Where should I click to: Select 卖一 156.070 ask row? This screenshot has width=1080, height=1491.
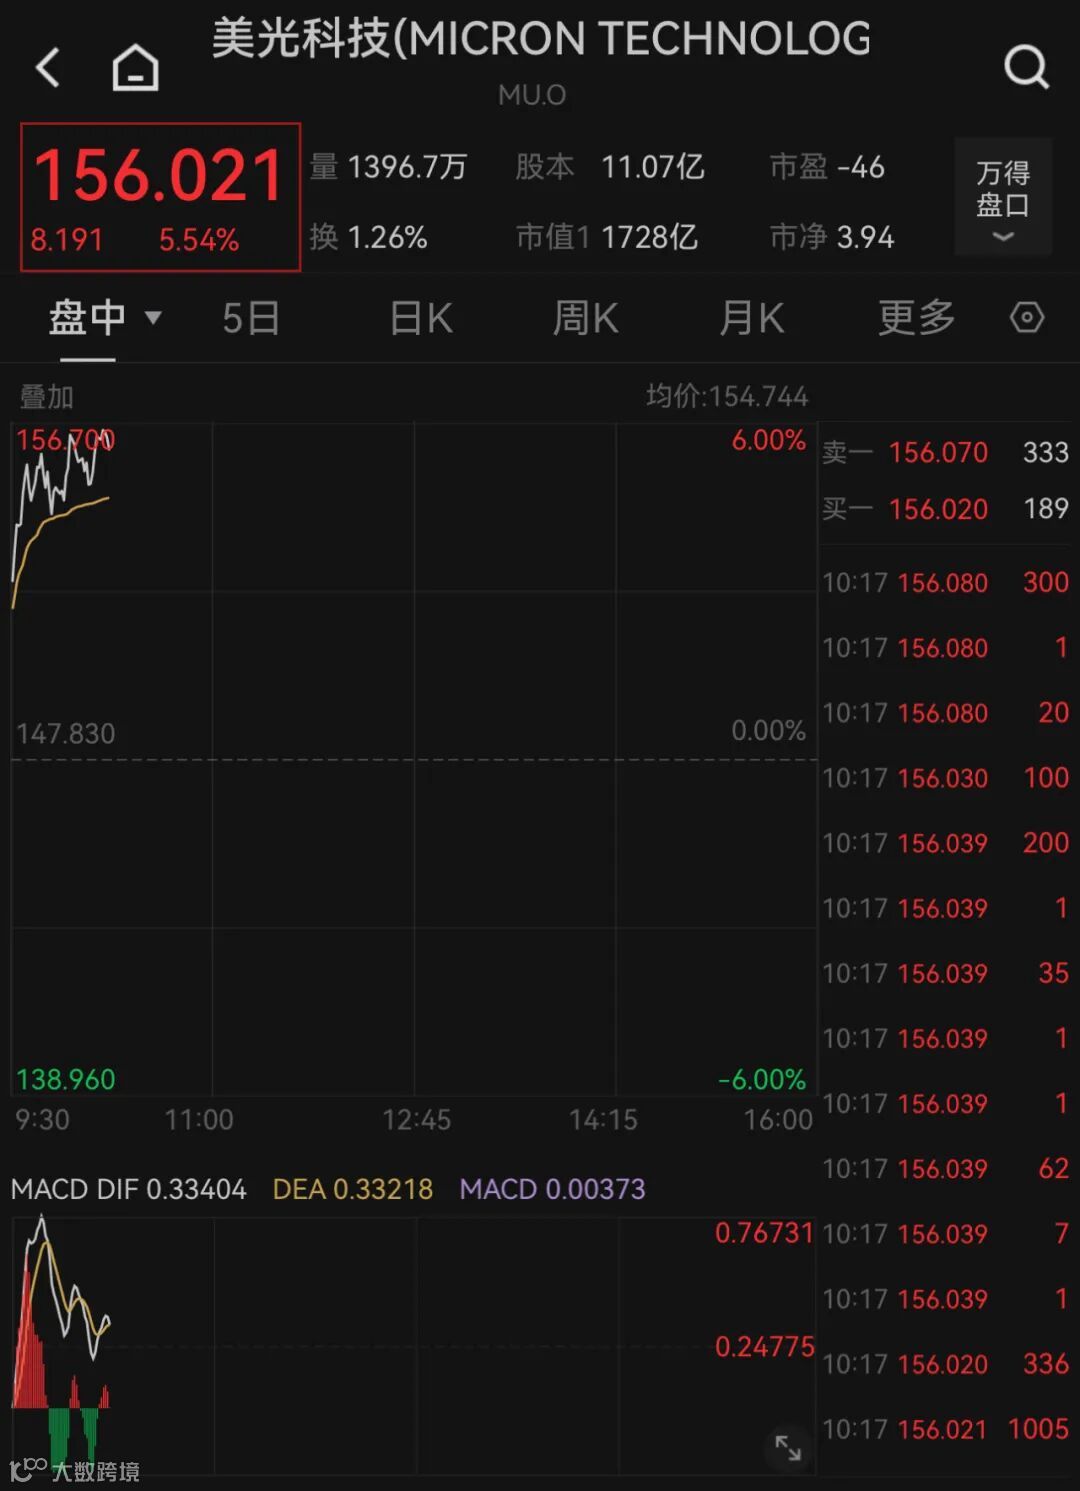(x=945, y=452)
